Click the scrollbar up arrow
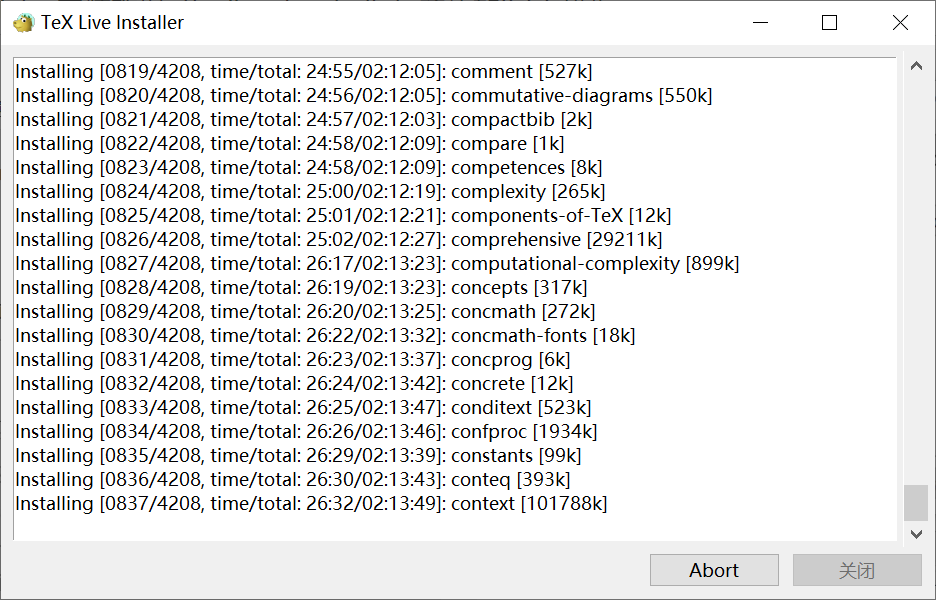 coord(916,66)
